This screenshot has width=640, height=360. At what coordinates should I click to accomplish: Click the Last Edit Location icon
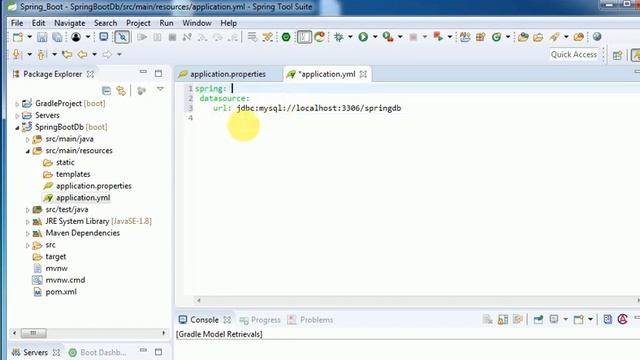pyautogui.click(x=67, y=54)
